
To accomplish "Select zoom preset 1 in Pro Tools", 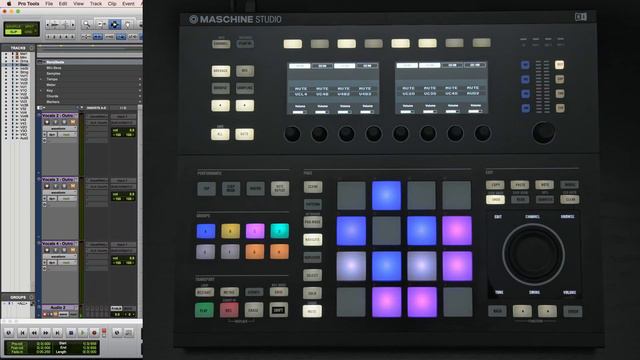I will [x=49, y=37].
